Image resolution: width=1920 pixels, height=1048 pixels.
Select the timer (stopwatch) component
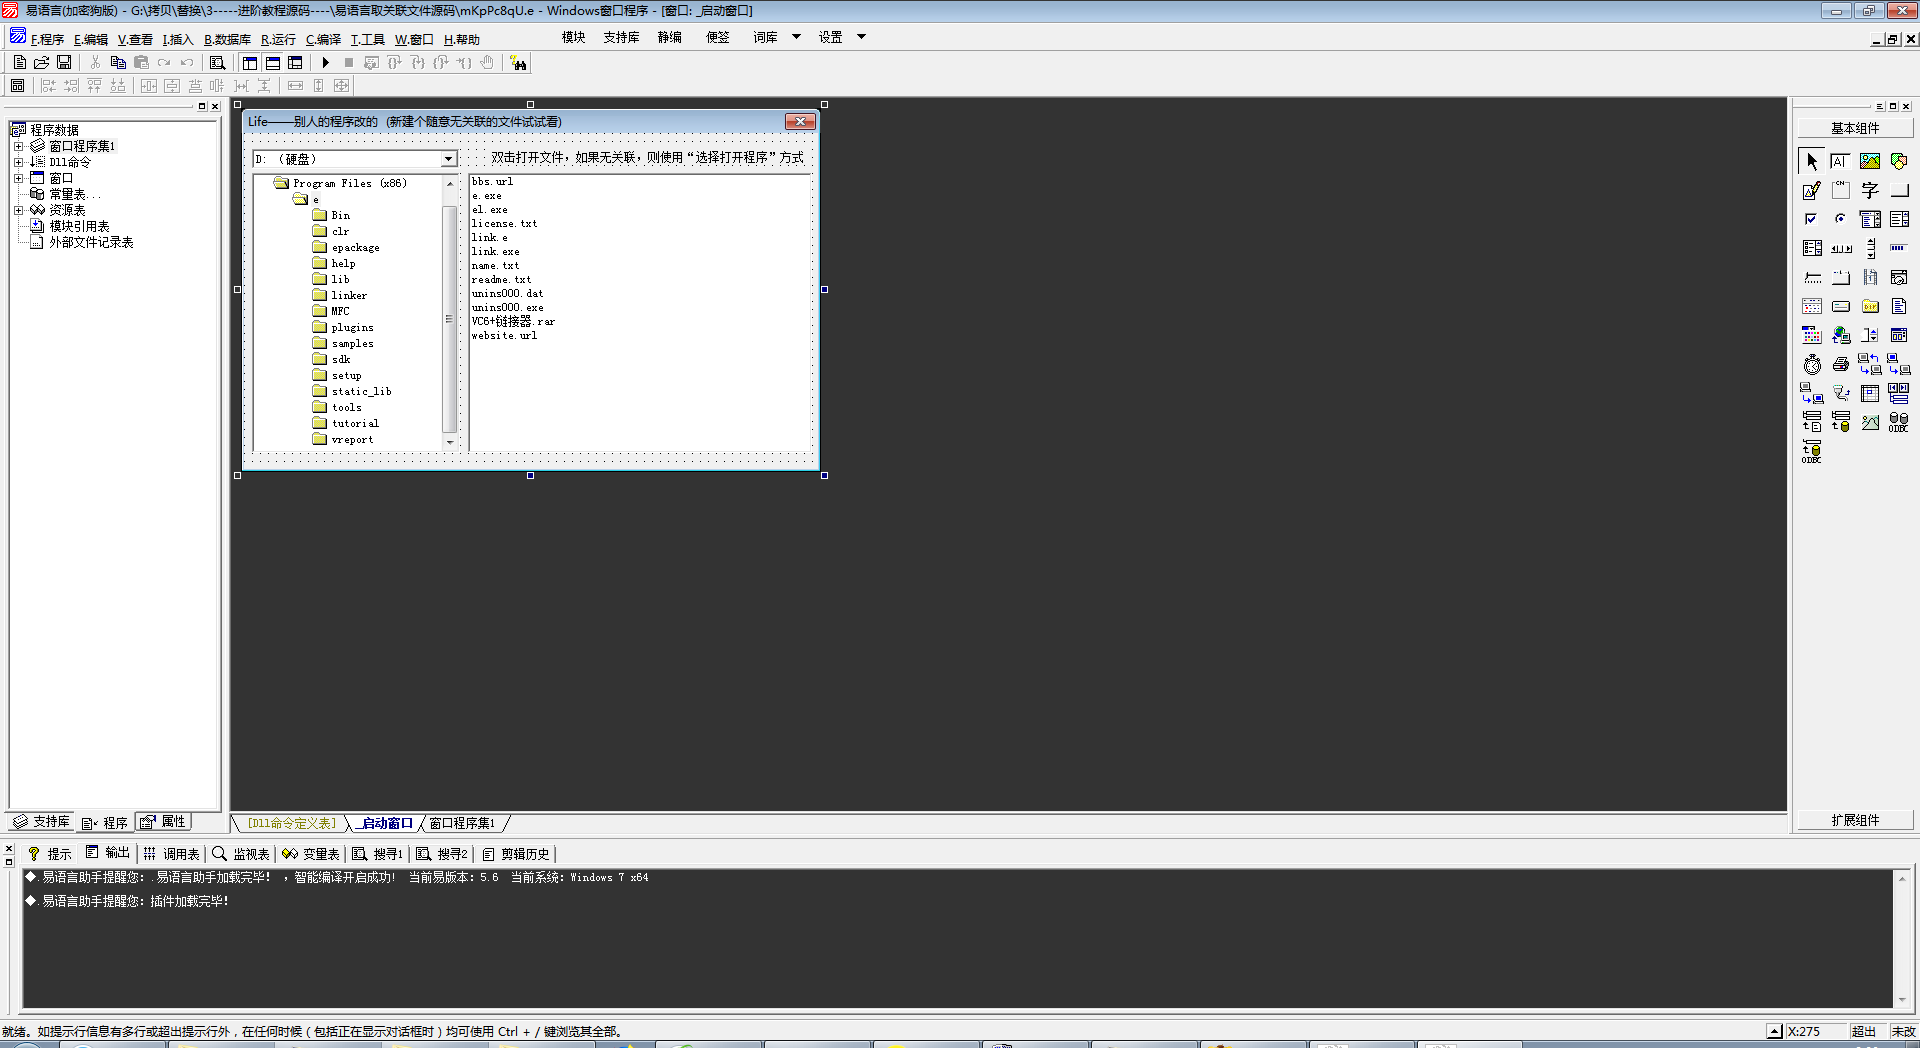1812,365
